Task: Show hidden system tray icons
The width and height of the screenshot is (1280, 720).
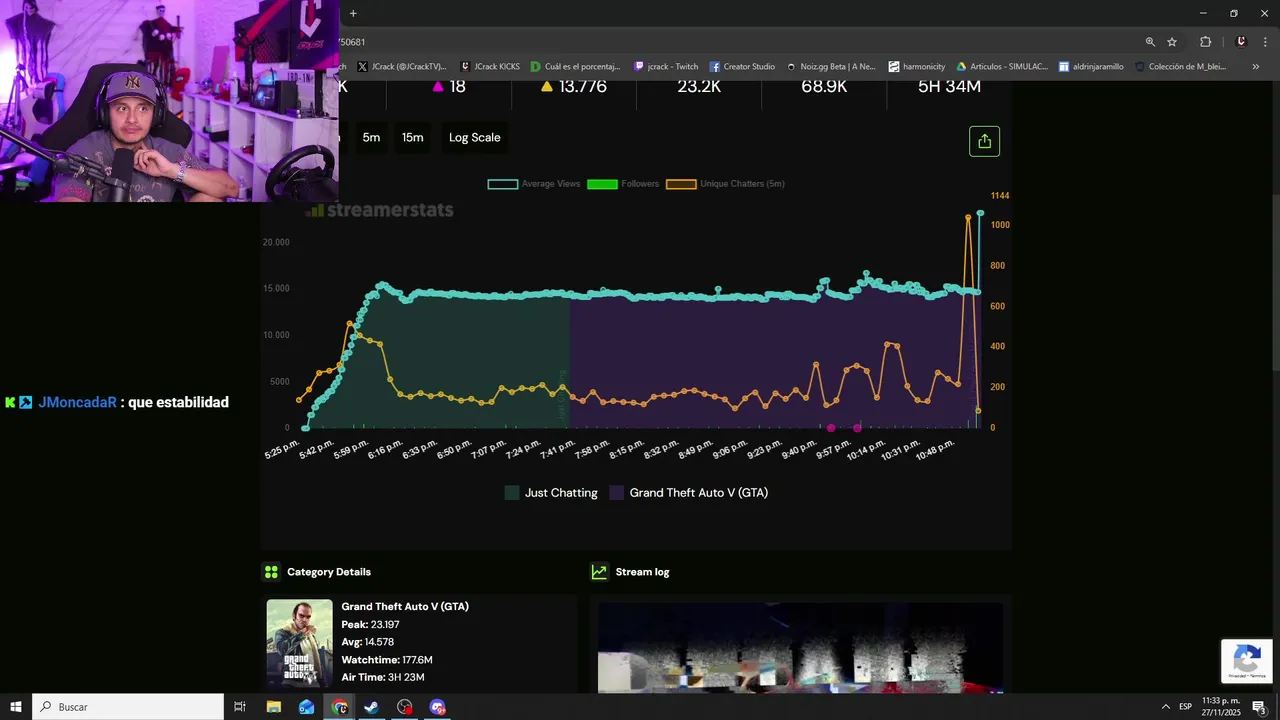Action: pos(1165,707)
